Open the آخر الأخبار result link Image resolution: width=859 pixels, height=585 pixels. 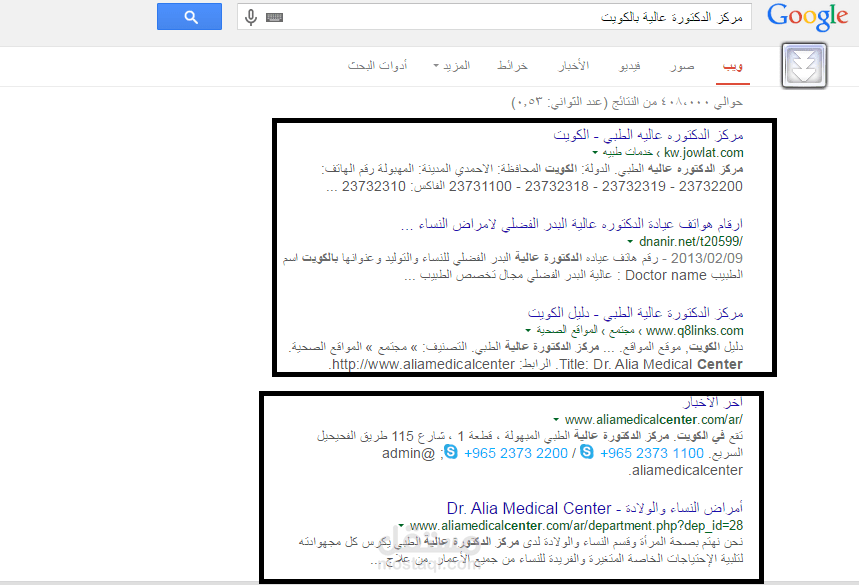[713, 403]
